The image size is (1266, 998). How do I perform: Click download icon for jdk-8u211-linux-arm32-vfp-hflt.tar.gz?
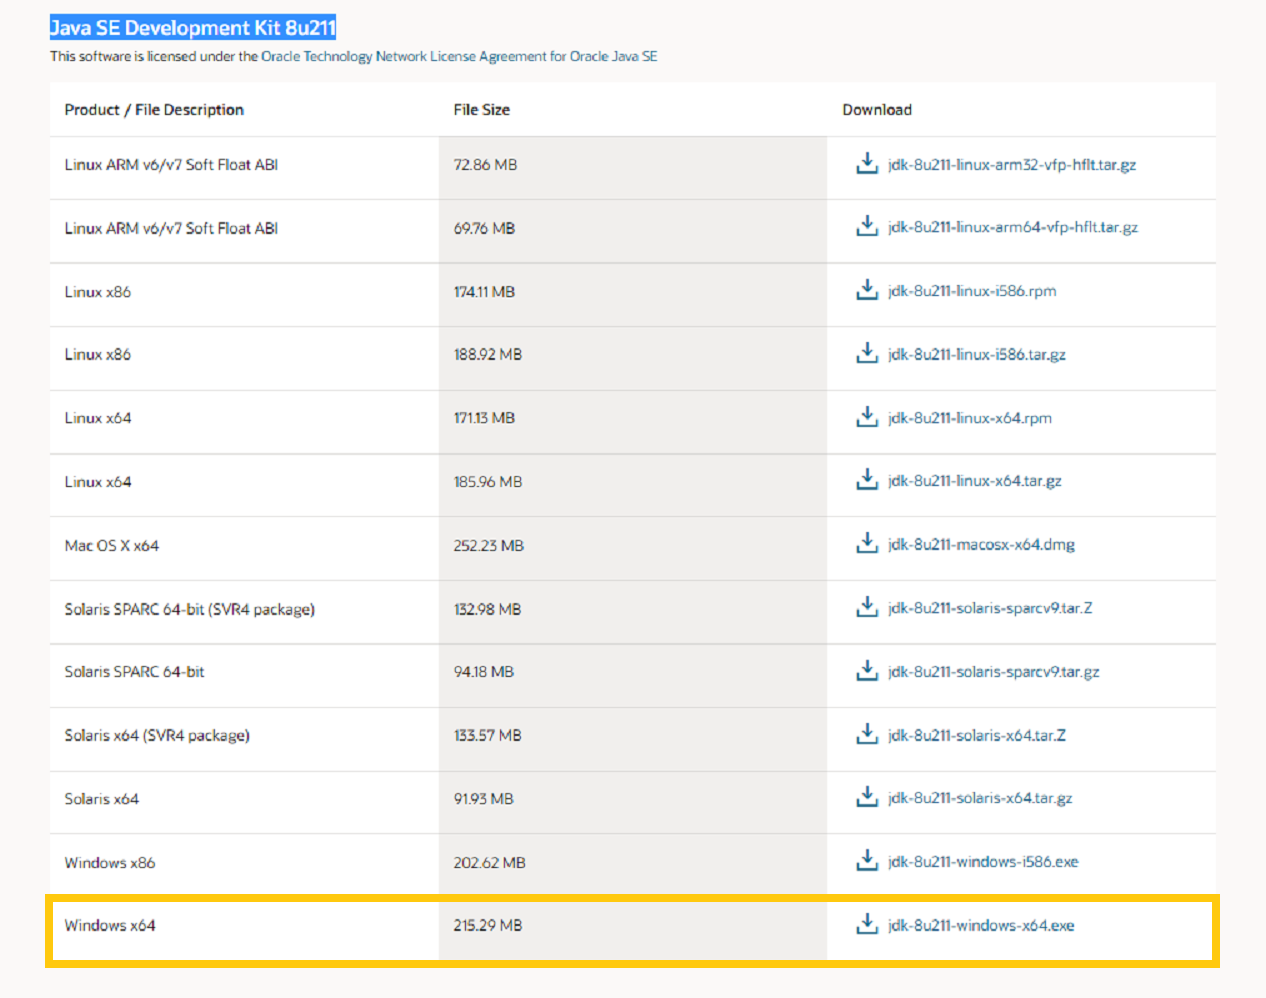(867, 163)
